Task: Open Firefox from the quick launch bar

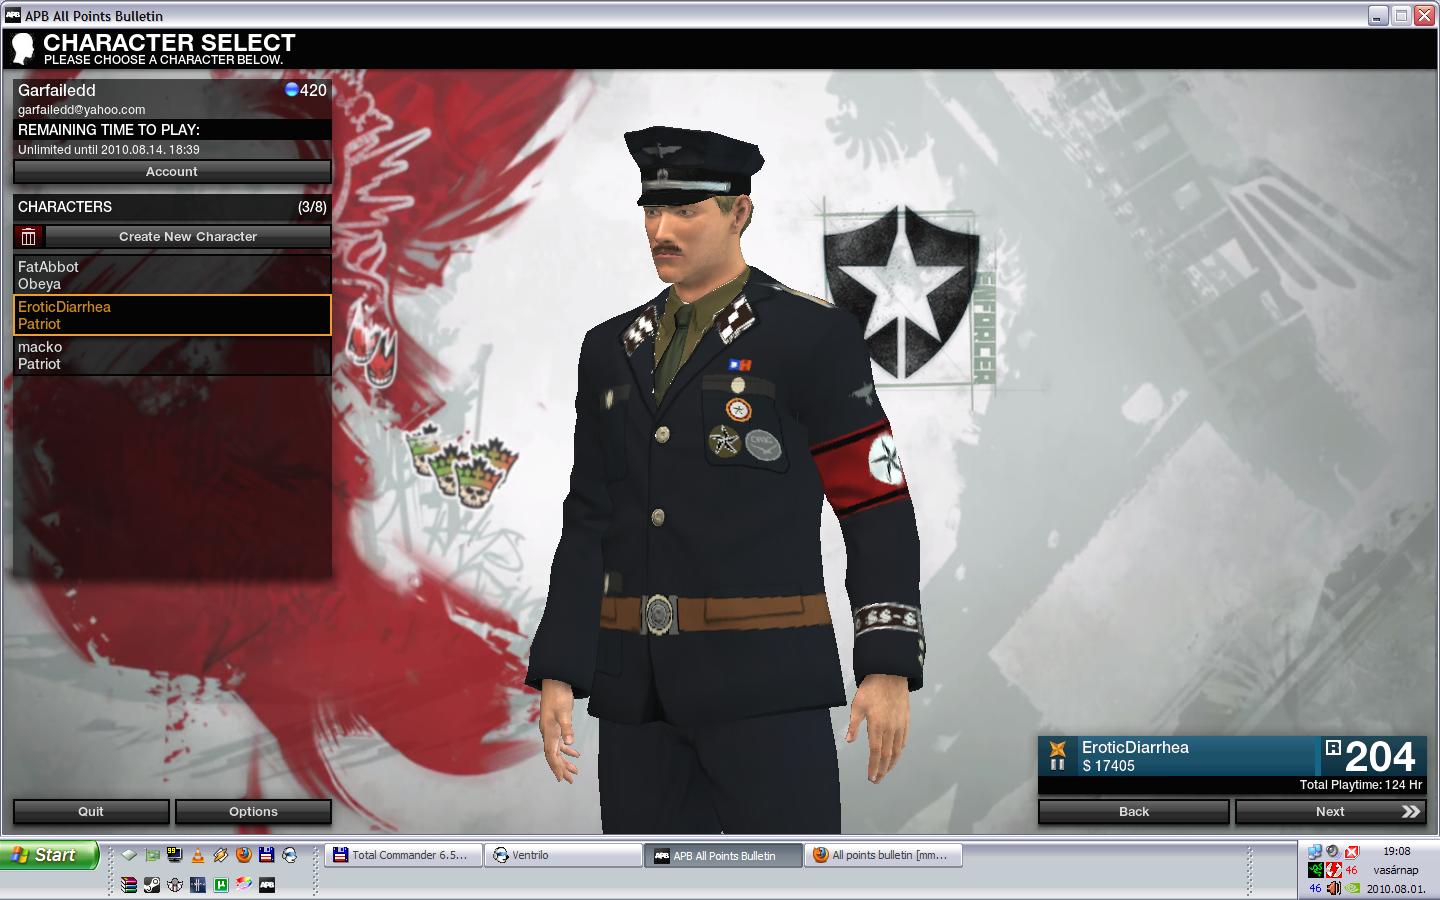Action: [x=244, y=855]
